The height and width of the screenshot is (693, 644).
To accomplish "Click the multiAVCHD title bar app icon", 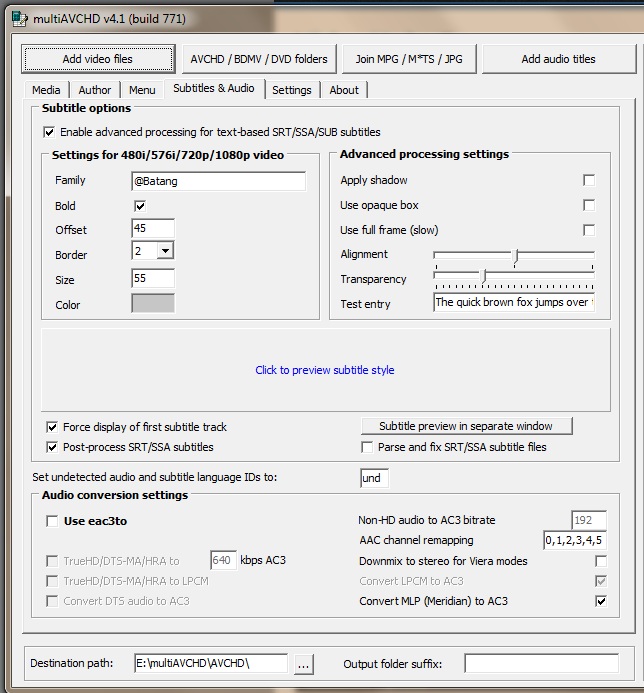I will pos(19,19).
